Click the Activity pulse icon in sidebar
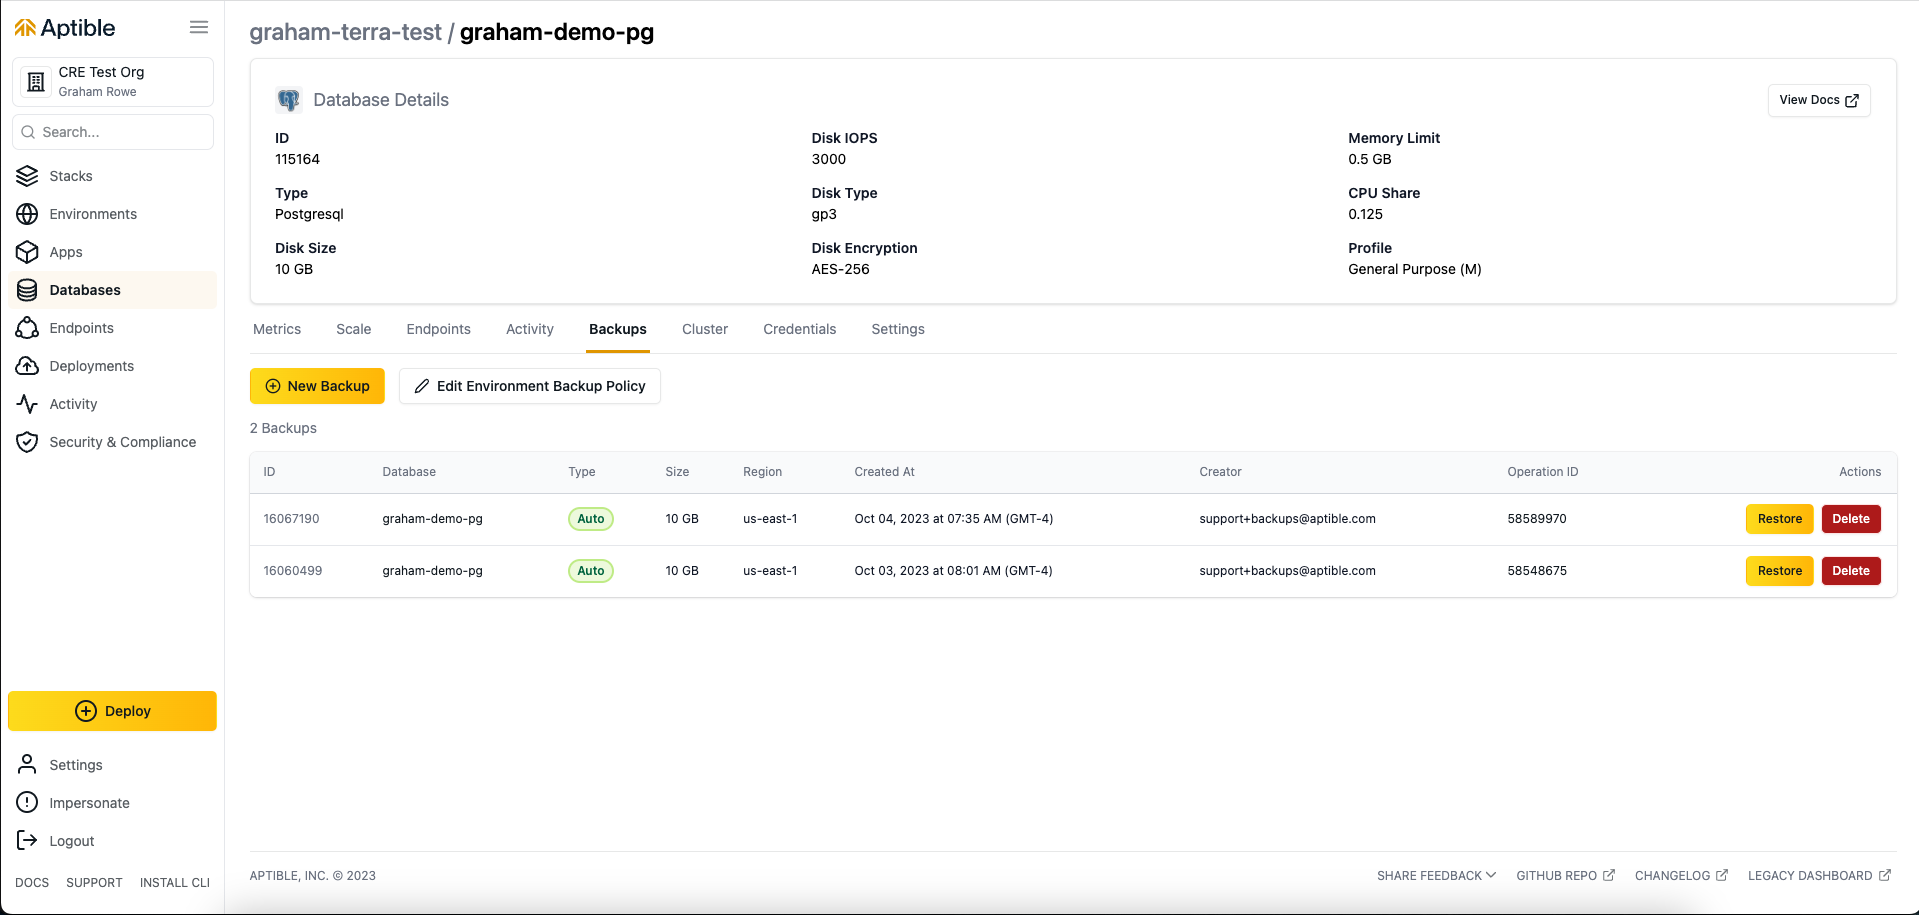 (x=27, y=404)
